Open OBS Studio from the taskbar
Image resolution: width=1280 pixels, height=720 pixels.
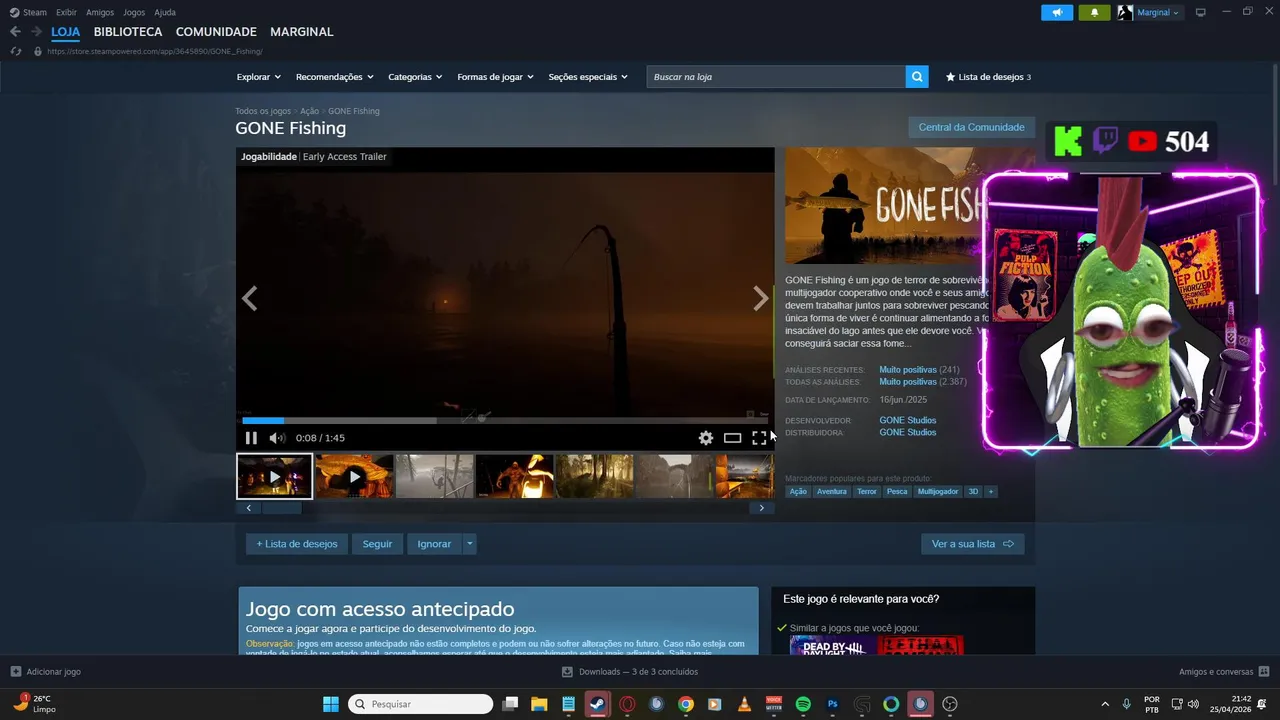point(950,704)
